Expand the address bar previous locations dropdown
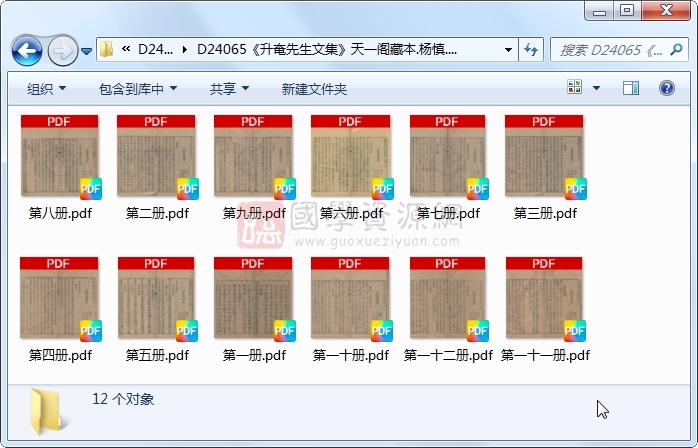Image resolution: width=698 pixels, height=448 pixels. click(508, 49)
